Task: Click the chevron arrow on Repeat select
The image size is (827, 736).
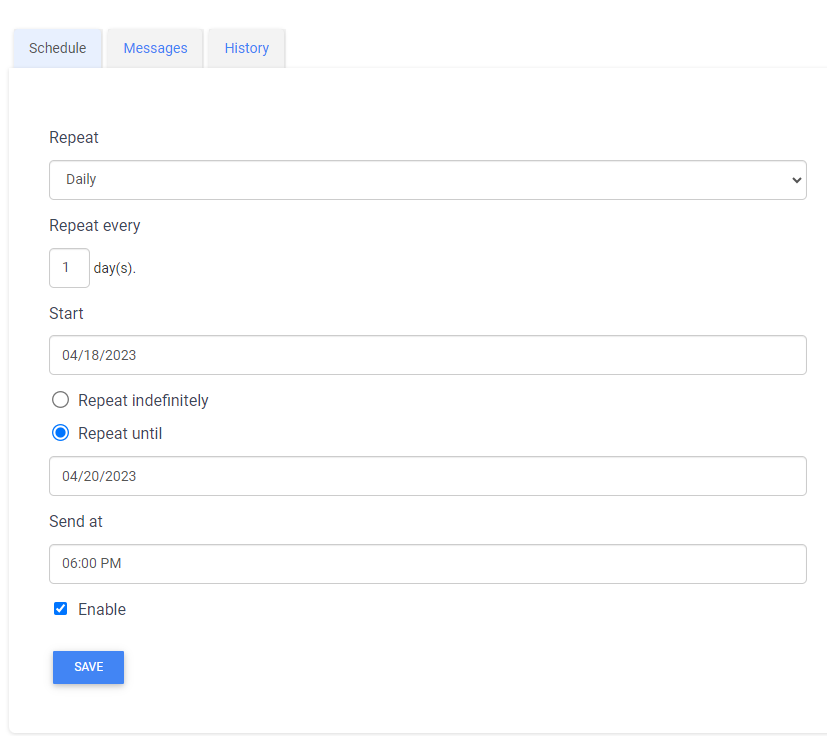Action: pyautogui.click(x=796, y=180)
